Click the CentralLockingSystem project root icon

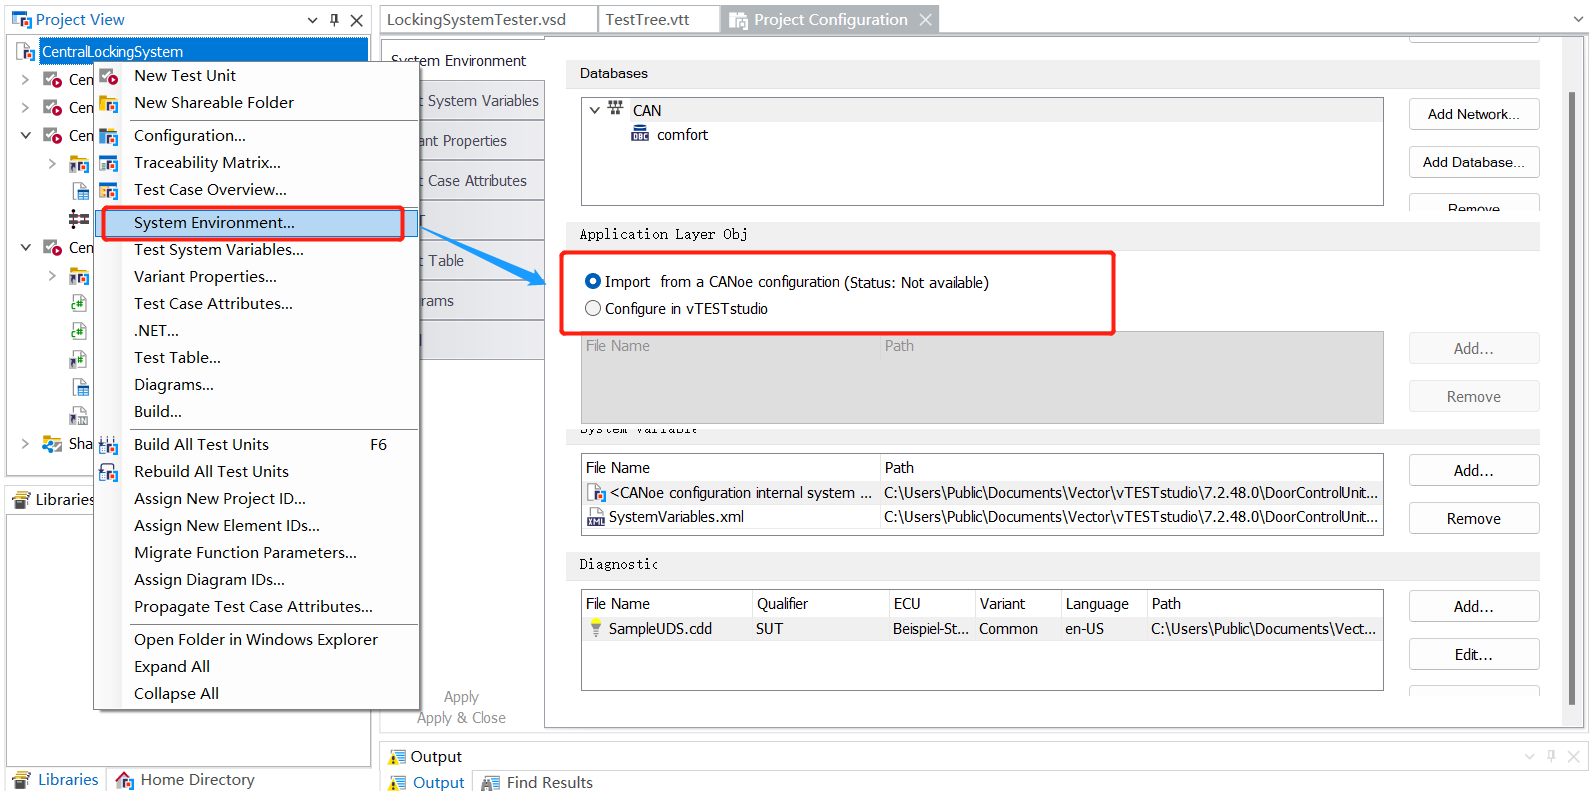(26, 51)
